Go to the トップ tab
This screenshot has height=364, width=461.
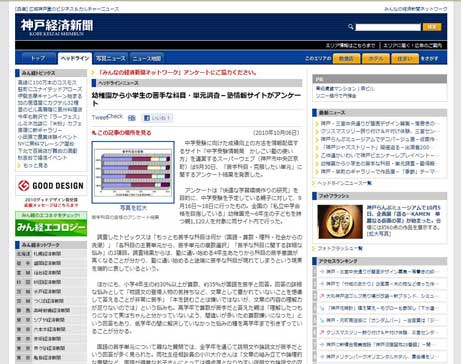click(38, 58)
